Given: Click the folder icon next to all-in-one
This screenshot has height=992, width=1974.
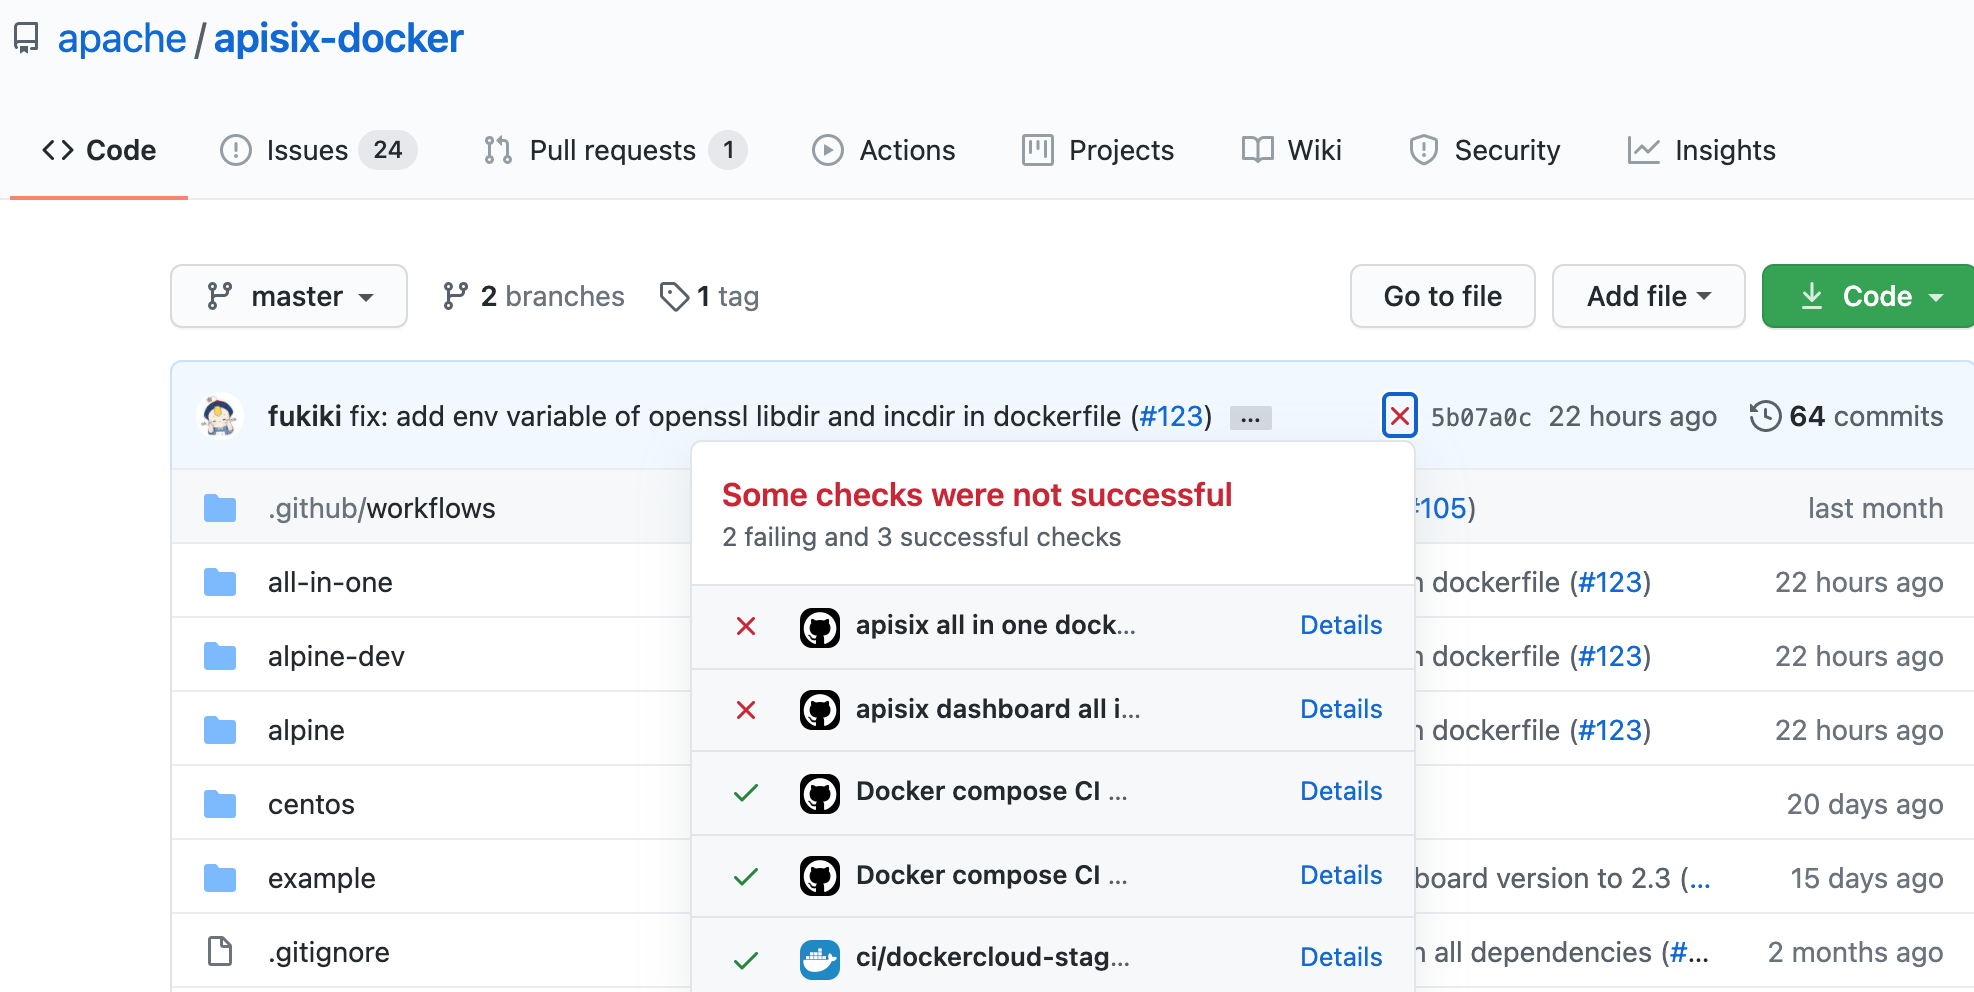Looking at the screenshot, I should 220,582.
